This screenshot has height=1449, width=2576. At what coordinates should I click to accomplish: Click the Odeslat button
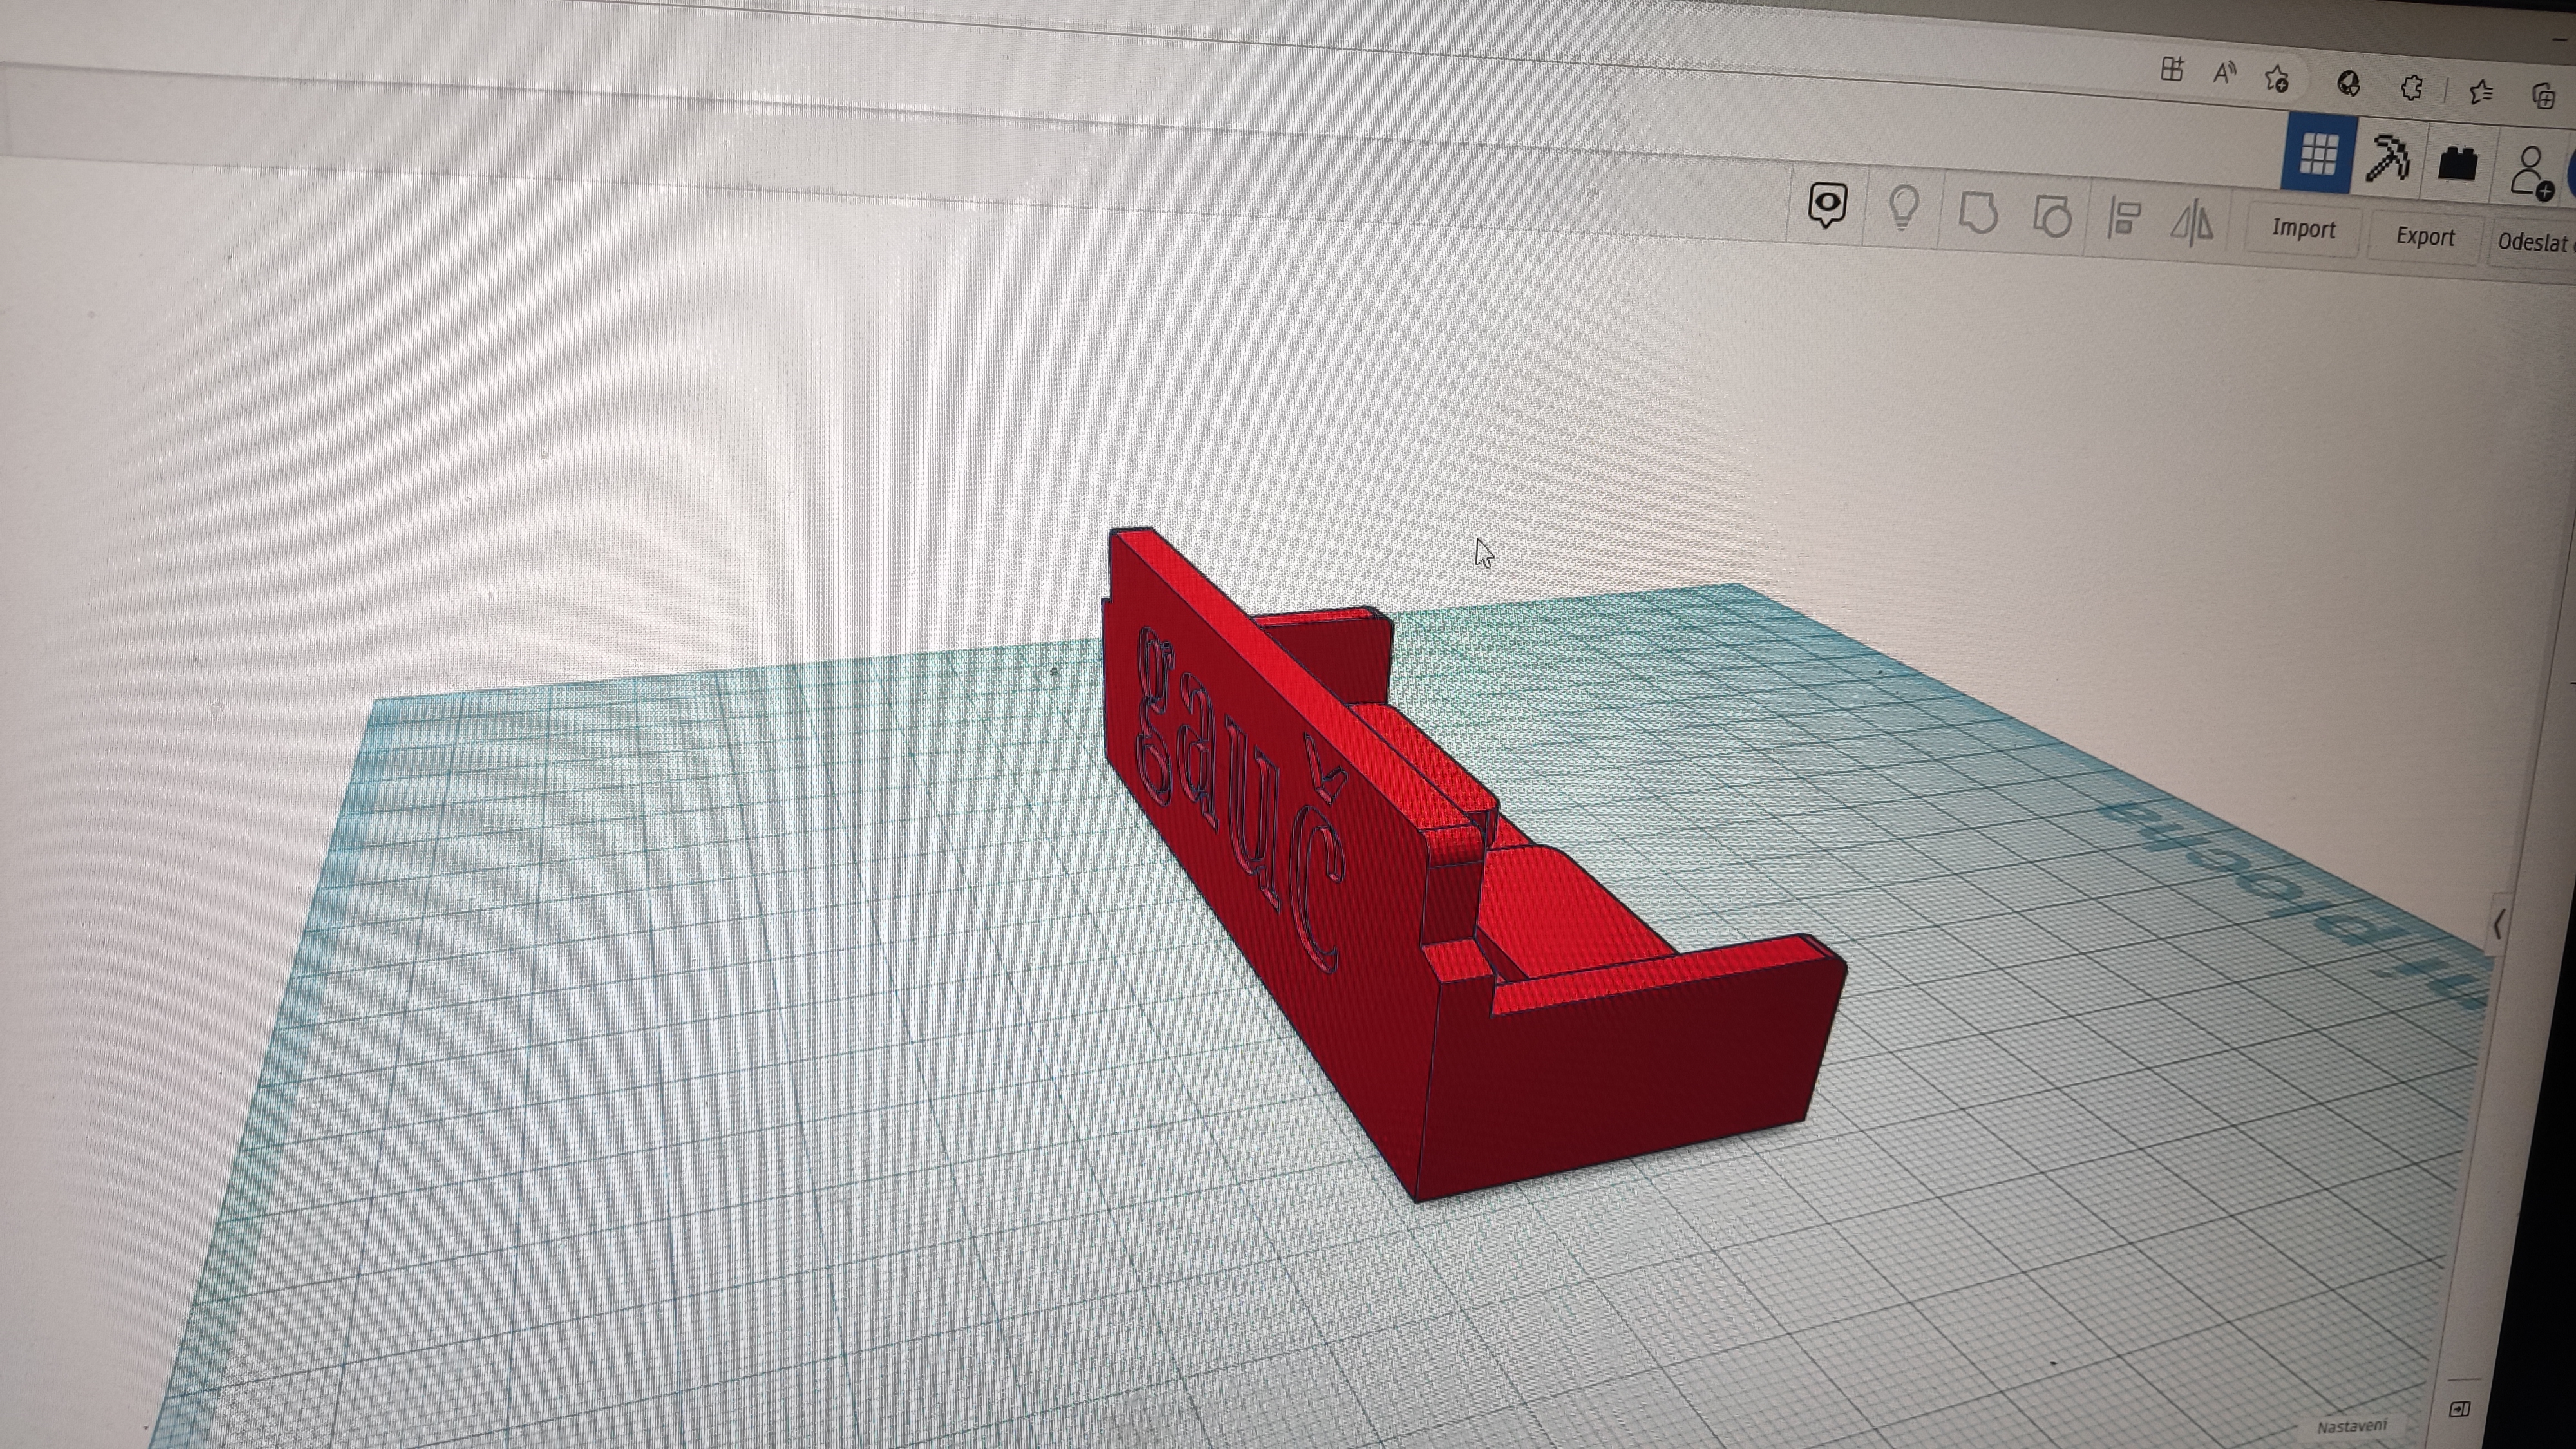click(x=2533, y=242)
